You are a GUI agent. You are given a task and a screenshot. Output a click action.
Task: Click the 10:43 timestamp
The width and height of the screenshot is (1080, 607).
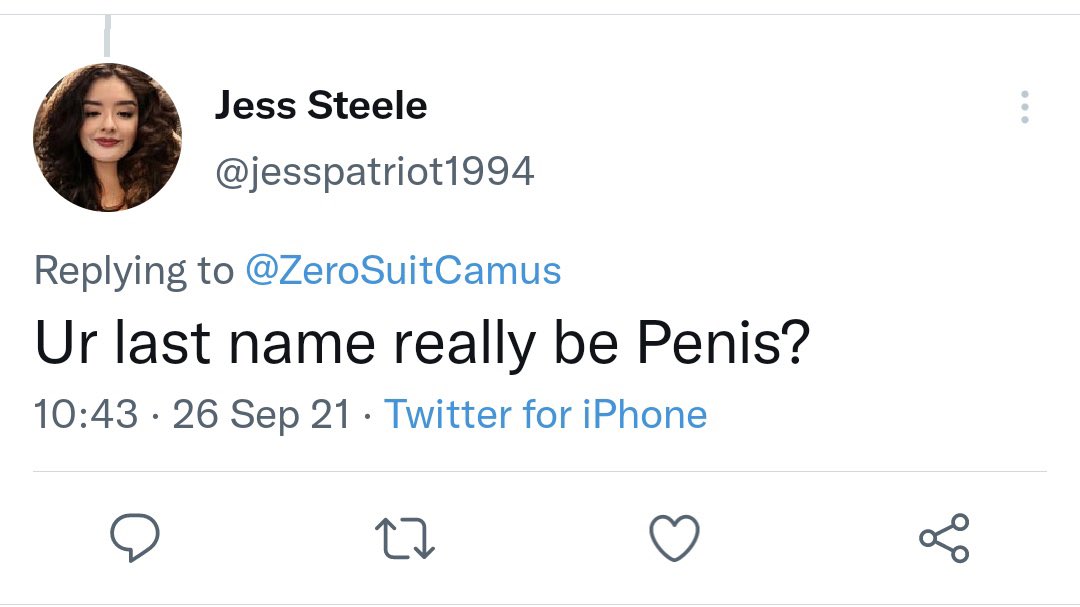(86, 414)
